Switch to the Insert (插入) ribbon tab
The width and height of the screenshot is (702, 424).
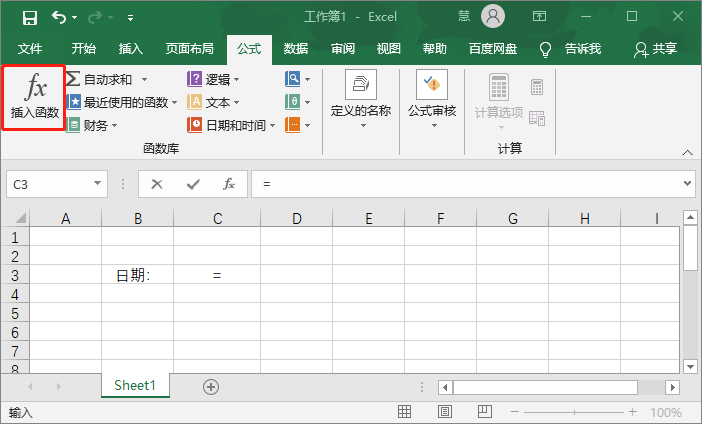[131, 49]
